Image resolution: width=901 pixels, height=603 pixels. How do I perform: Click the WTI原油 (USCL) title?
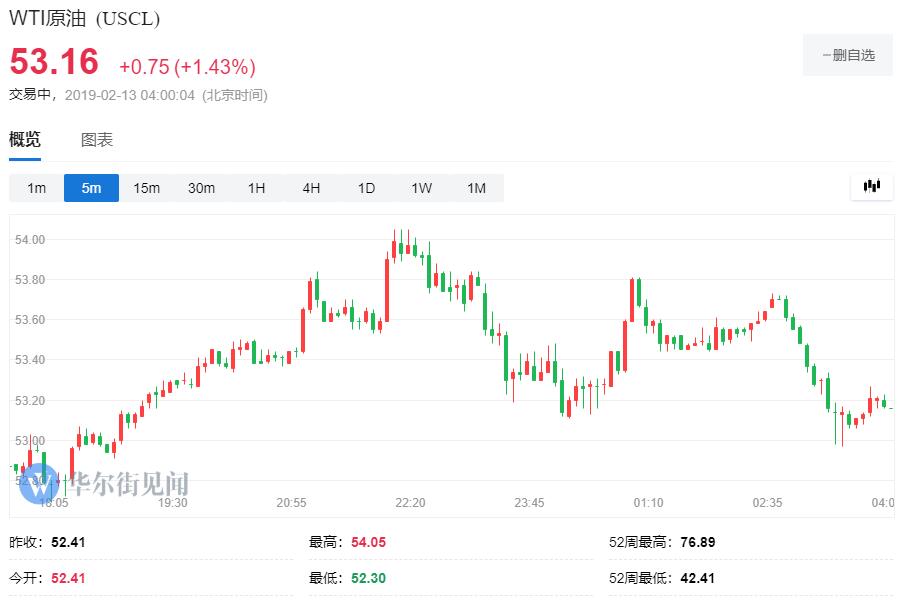click(x=85, y=18)
